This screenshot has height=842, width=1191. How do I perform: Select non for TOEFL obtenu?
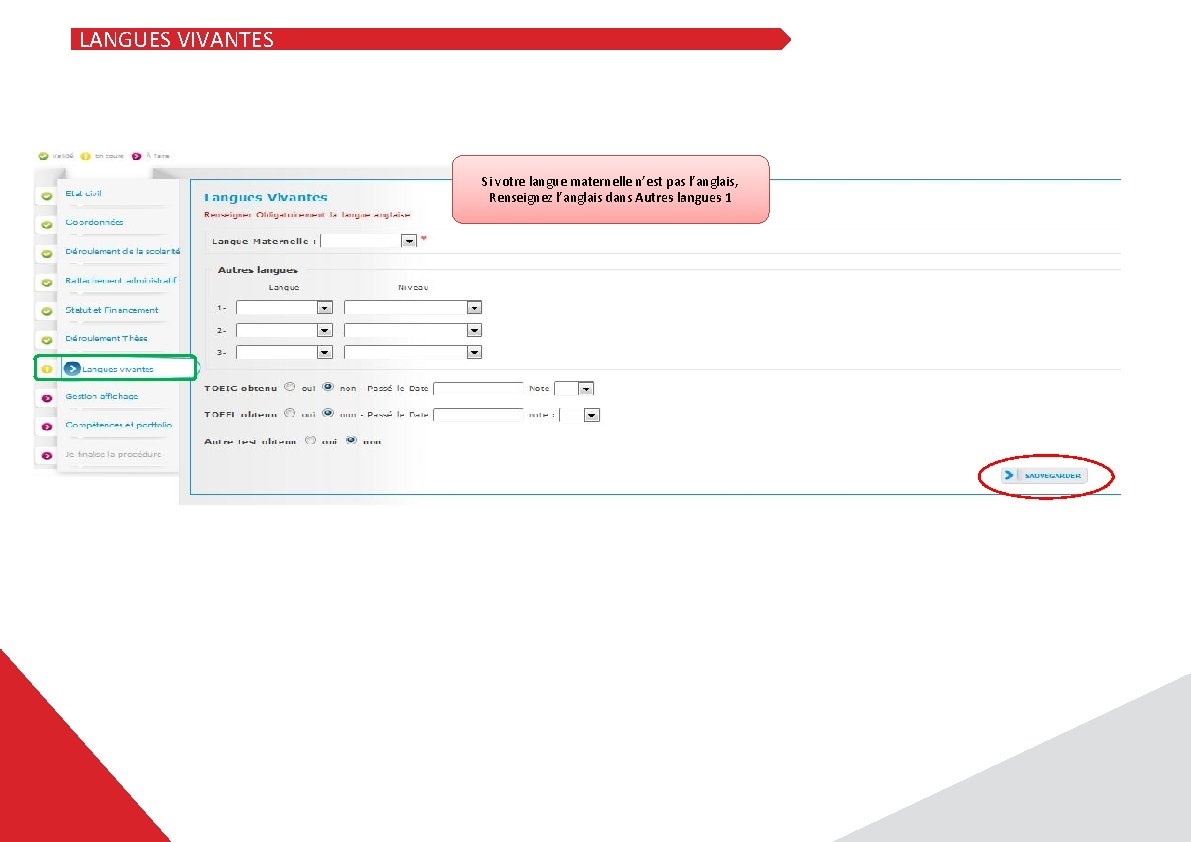click(x=328, y=414)
